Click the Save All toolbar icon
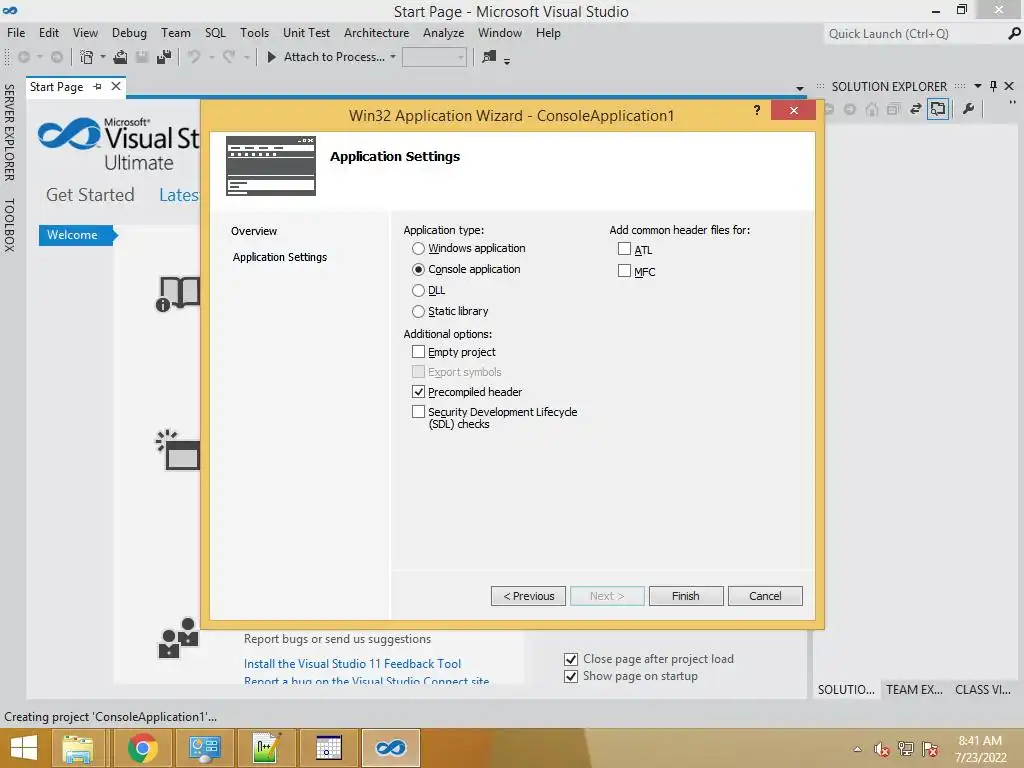The width and height of the screenshot is (1024, 768). (164, 57)
